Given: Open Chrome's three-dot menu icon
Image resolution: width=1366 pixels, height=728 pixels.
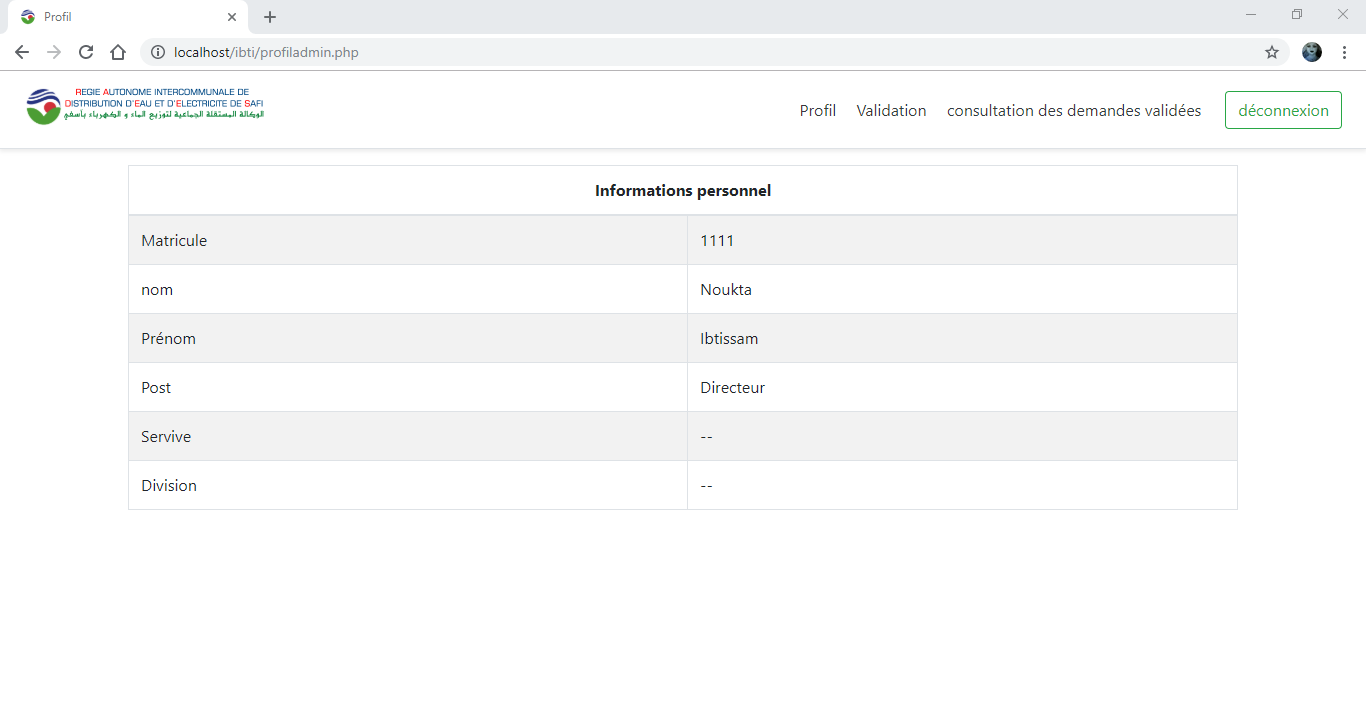Looking at the screenshot, I should tap(1343, 51).
